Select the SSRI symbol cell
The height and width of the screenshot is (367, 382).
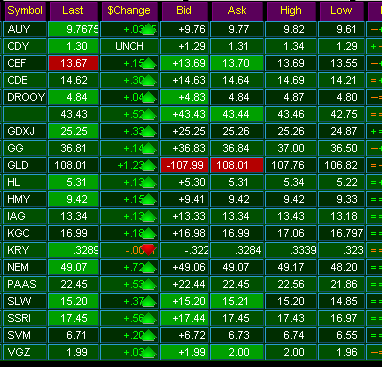25,318
